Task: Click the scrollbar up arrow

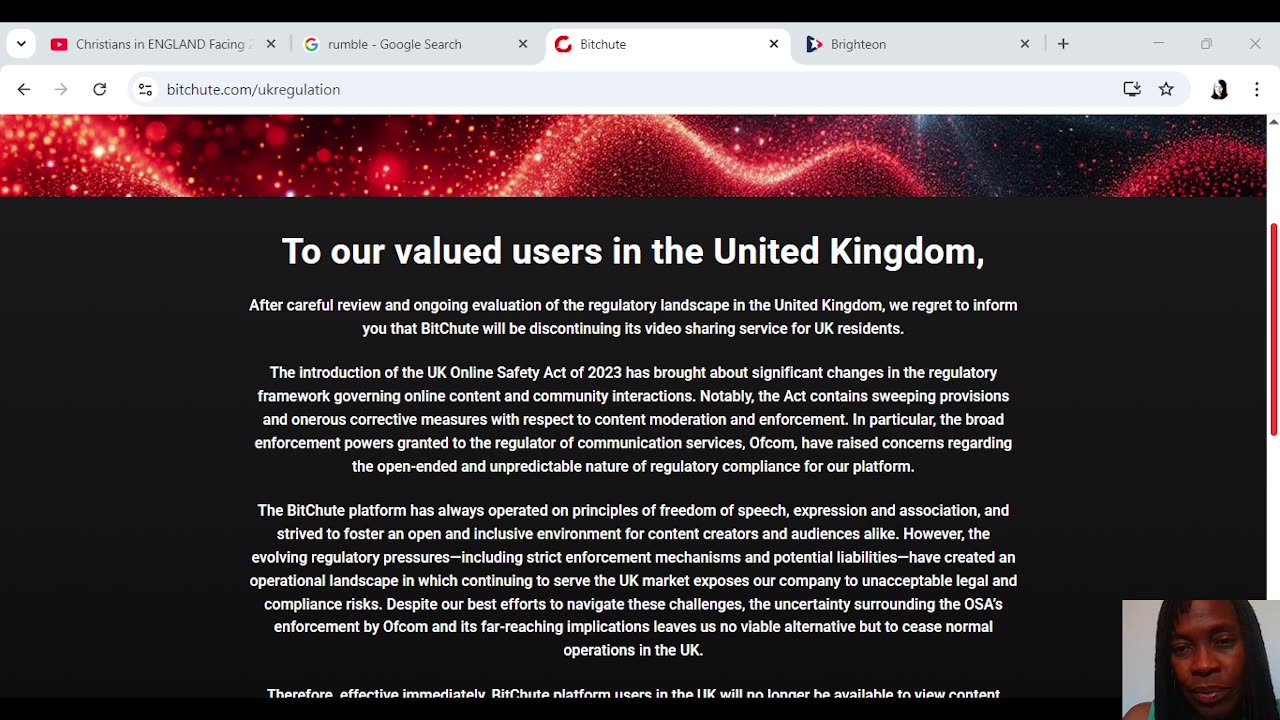Action: point(1273,121)
